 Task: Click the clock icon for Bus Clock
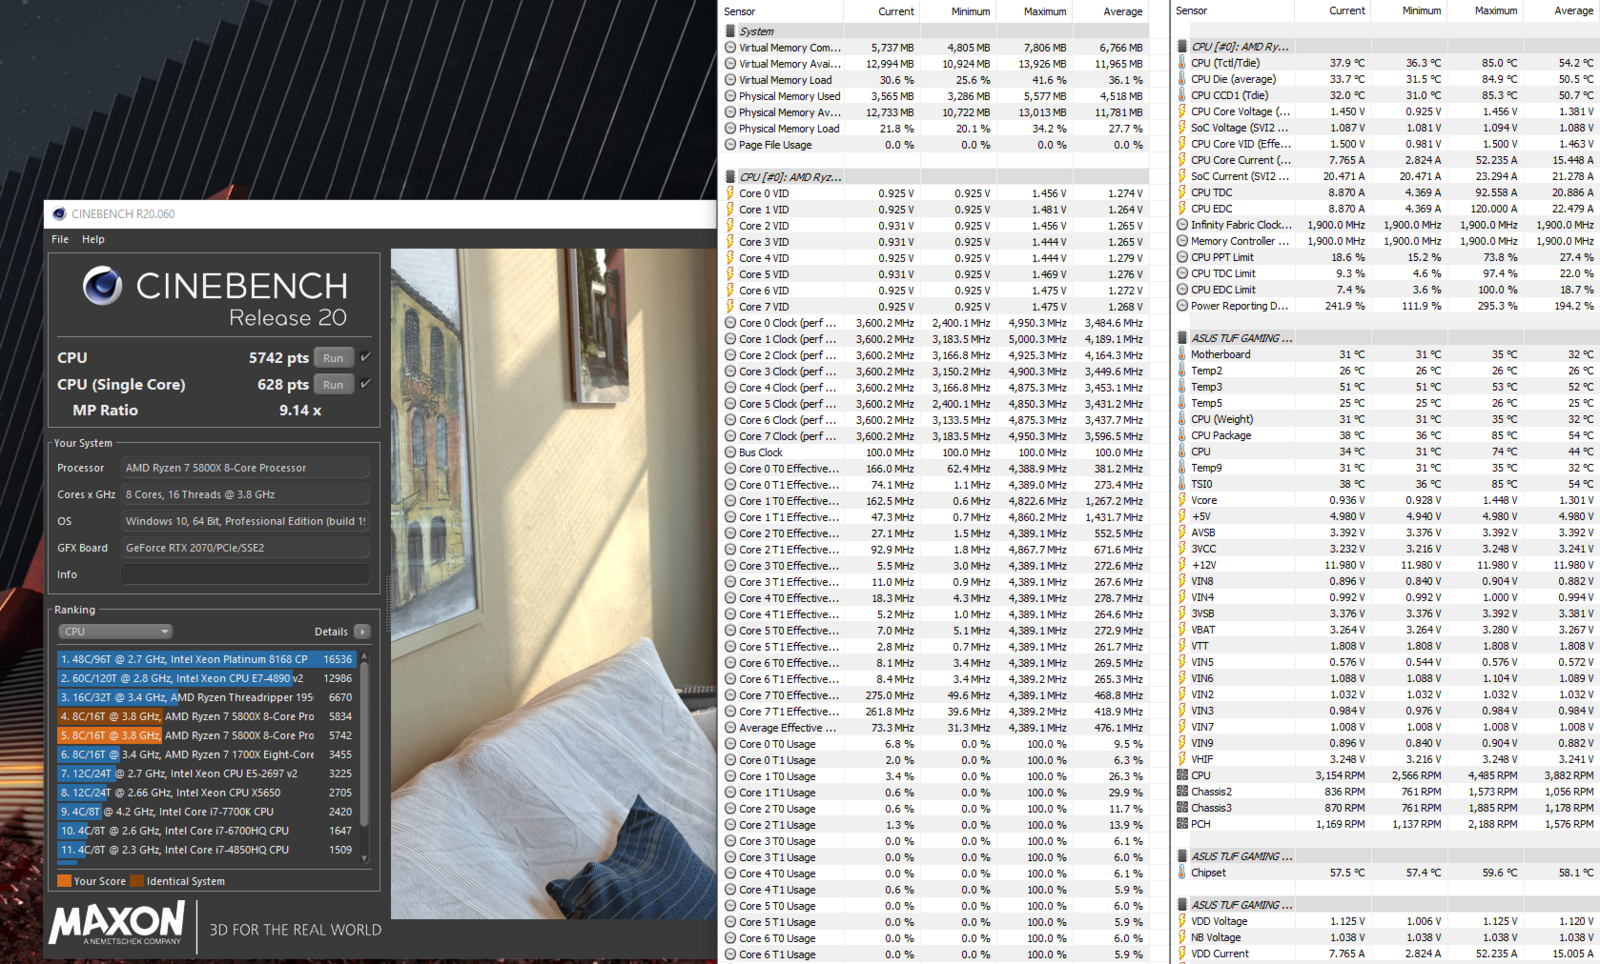point(730,452)
